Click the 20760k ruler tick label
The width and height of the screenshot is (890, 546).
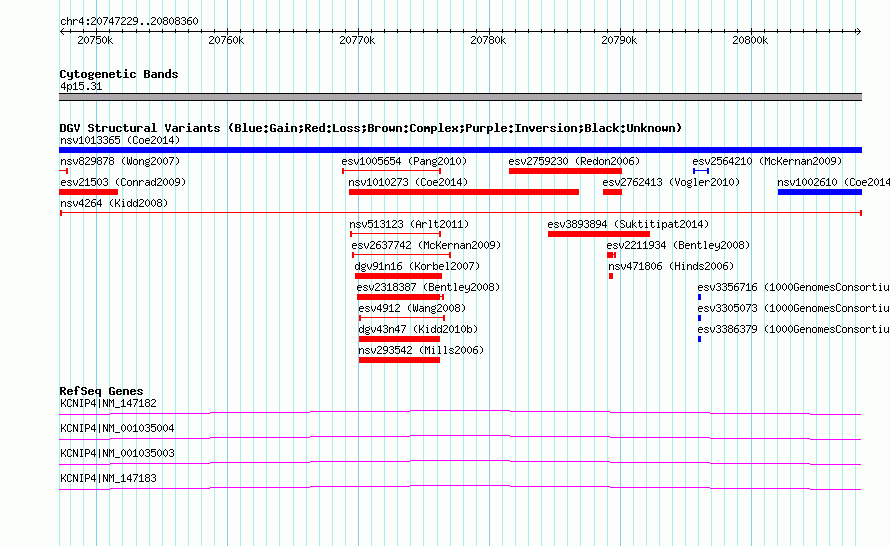point(226,40)
